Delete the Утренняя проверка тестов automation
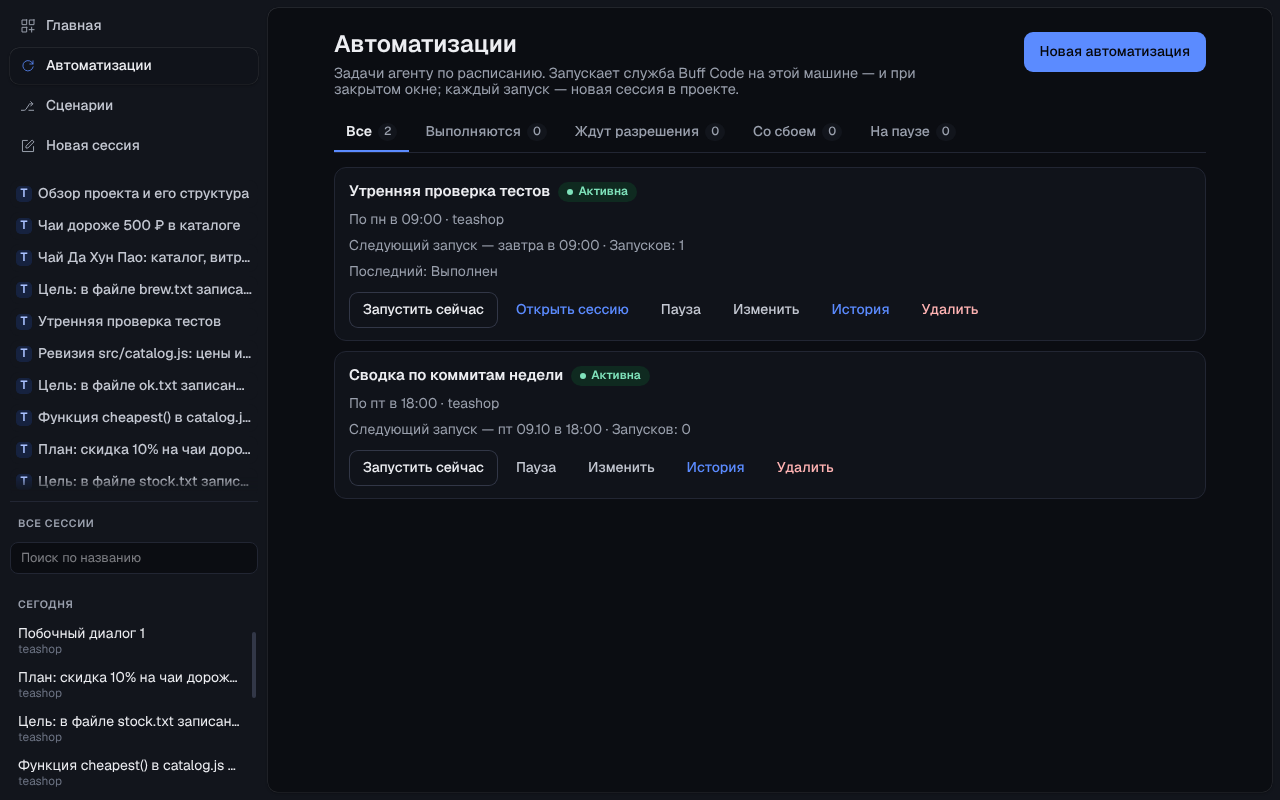 (950, 310)
